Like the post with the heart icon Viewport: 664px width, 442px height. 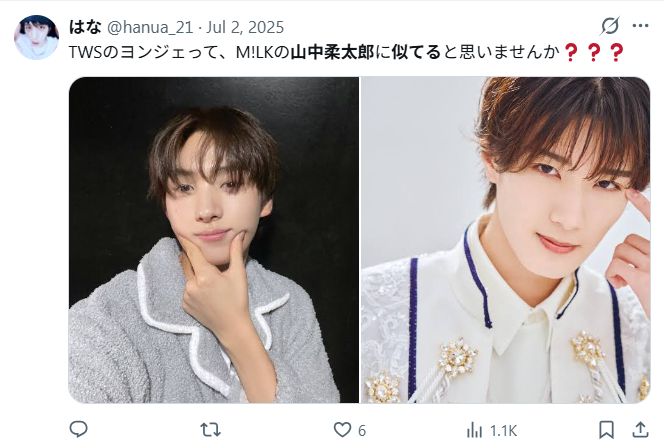coord(342,430)
